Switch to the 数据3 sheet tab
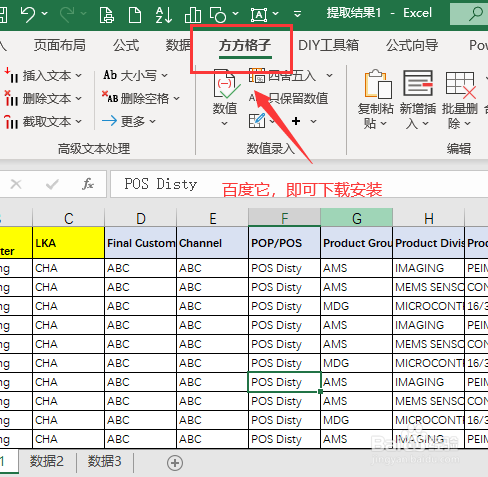The height and width of the screenshot is (477, 488). pyautogui.click(x=104, y=462)
